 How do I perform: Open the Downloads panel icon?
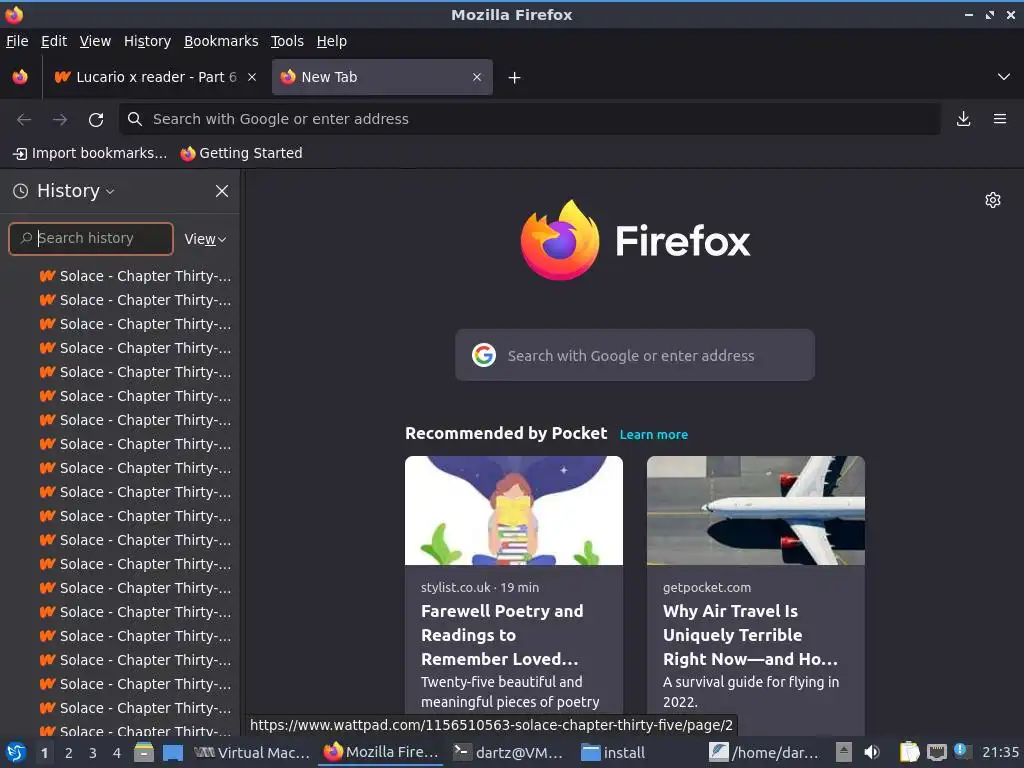click(963, 119)
